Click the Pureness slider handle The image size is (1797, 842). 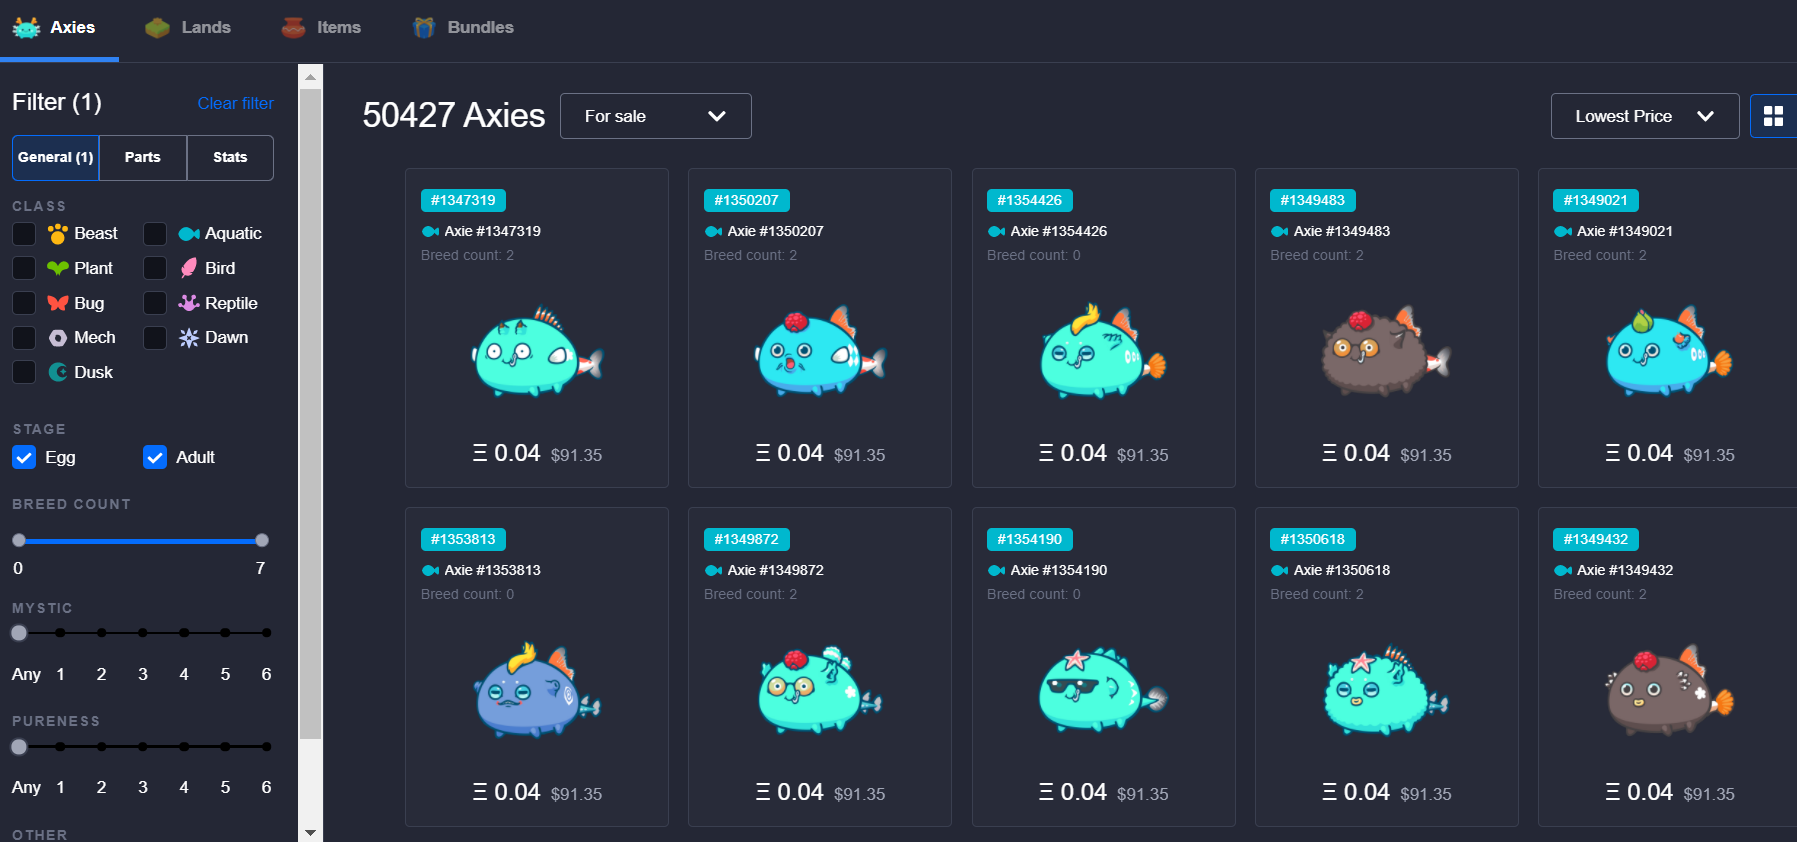pyautogui.click(x=19, y=747)
